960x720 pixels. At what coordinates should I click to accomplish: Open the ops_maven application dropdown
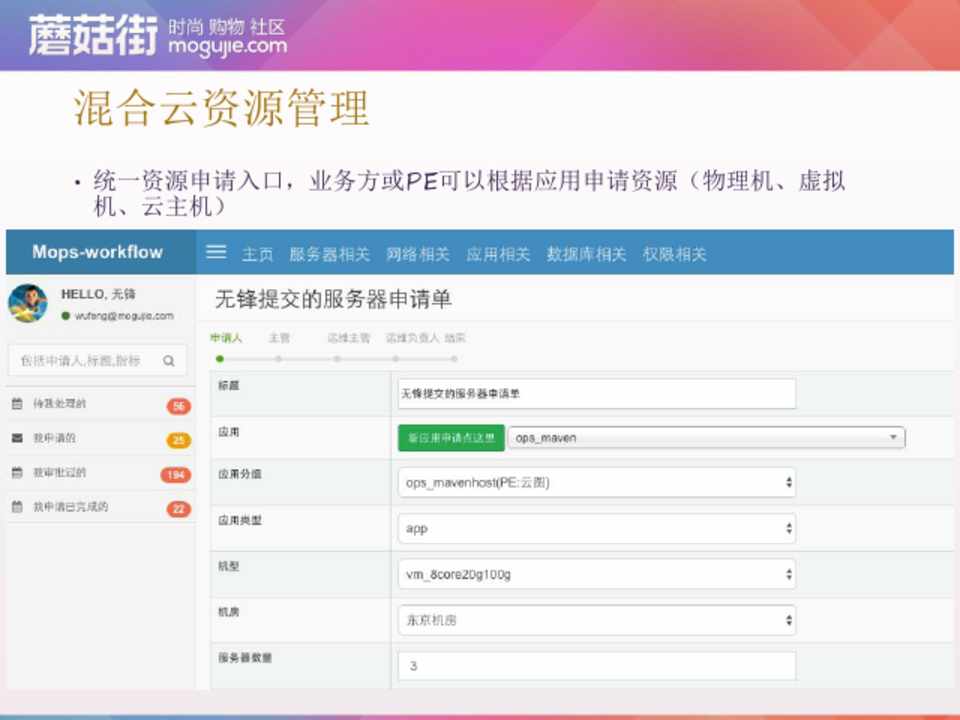coord(706,438)
